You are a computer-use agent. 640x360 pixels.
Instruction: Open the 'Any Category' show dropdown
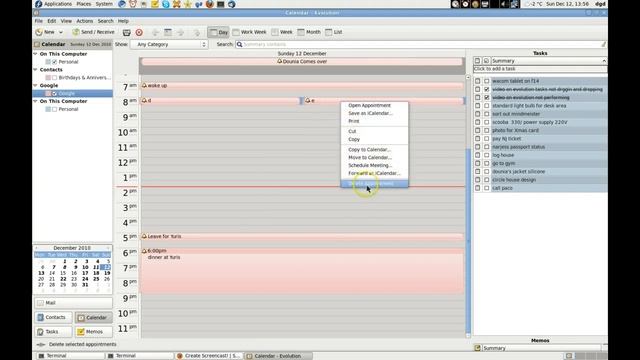pos(169,44)
